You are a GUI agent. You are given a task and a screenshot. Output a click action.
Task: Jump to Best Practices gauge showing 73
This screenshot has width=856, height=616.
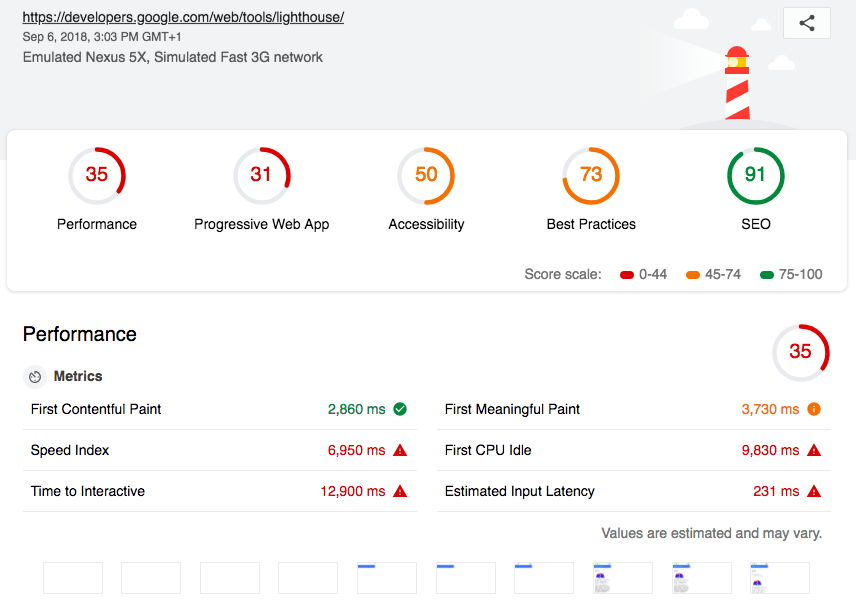pos(591,175)
